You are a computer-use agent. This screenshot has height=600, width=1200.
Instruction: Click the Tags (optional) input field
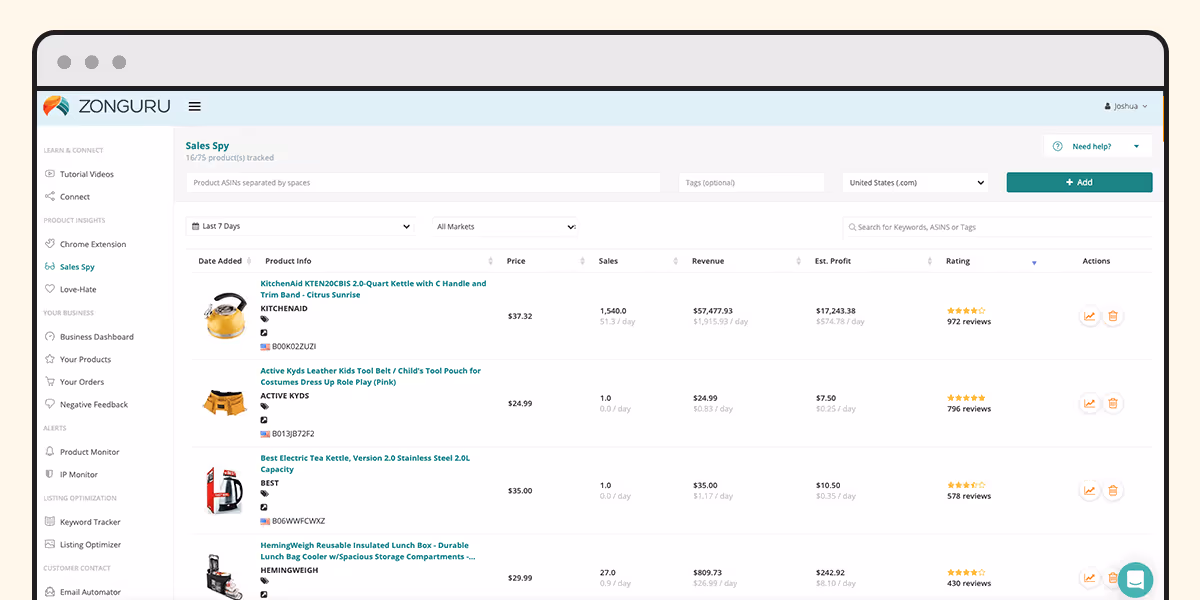click(x=751, y=183)
